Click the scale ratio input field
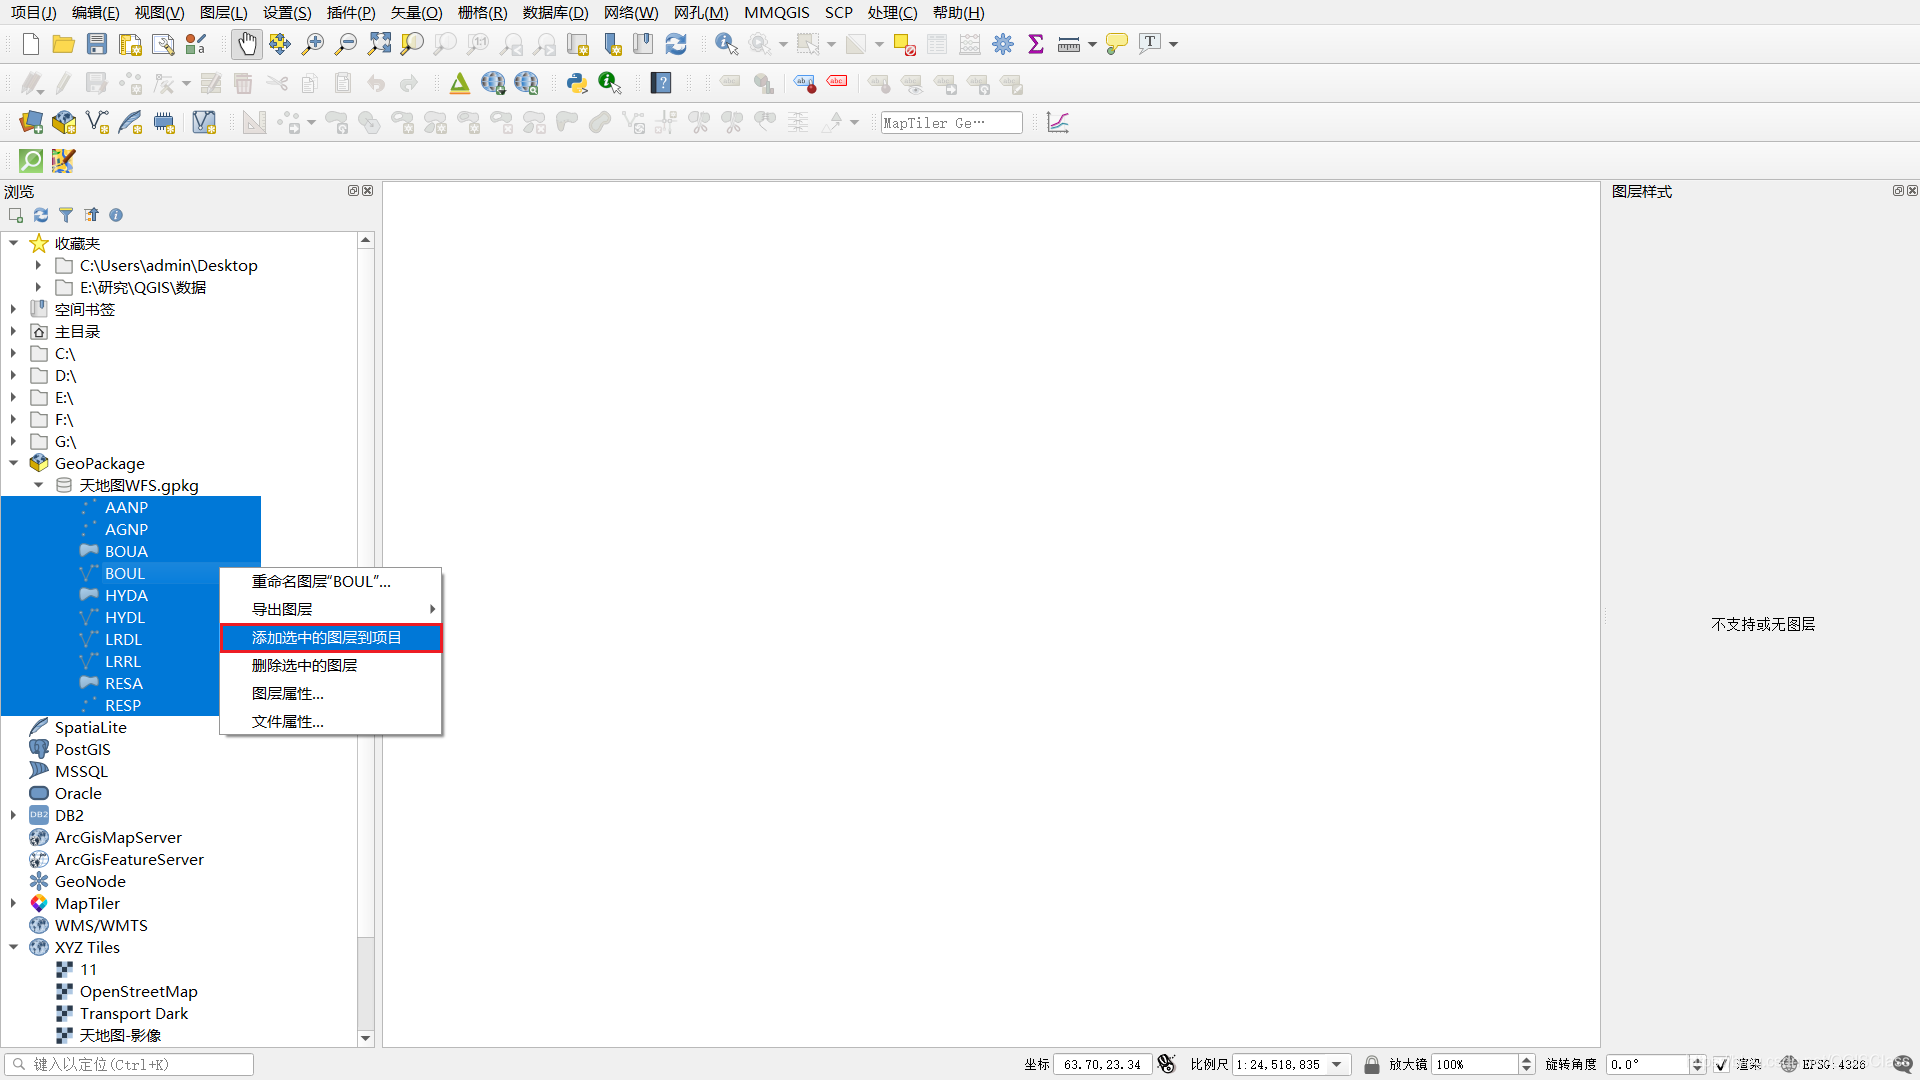The image size is (1920, 1080). (1280, 1064)
